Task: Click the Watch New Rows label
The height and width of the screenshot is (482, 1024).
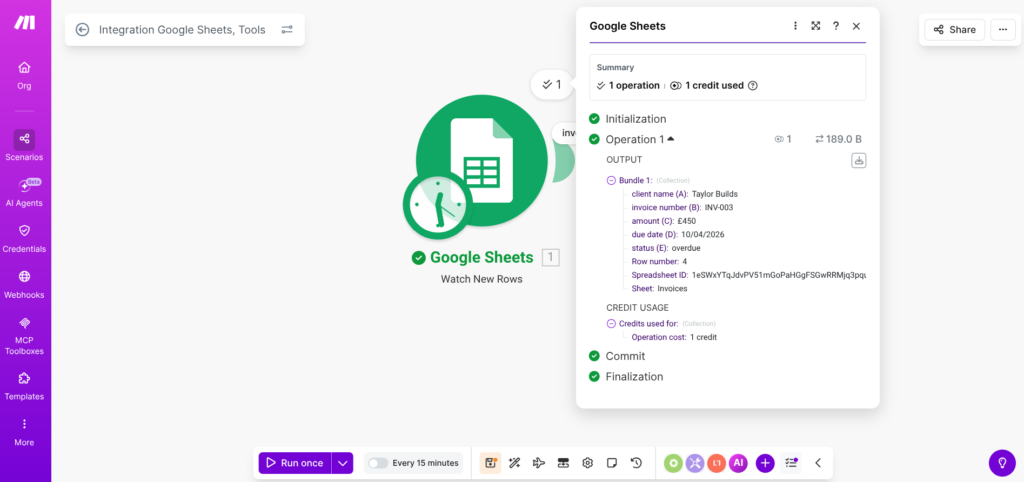Action: click(x=482, y=279)
